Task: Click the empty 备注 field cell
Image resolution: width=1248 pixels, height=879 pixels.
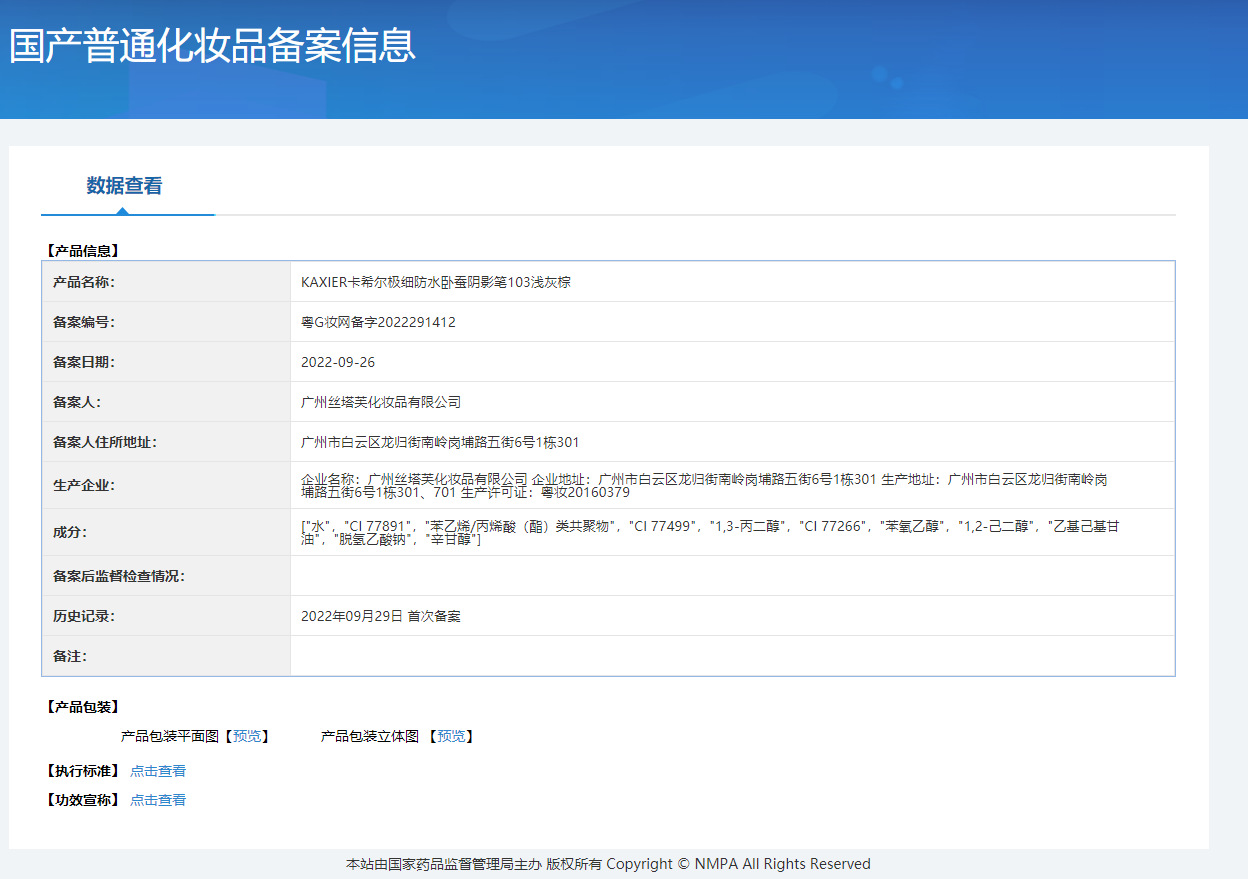Action: tap(731, 656)
